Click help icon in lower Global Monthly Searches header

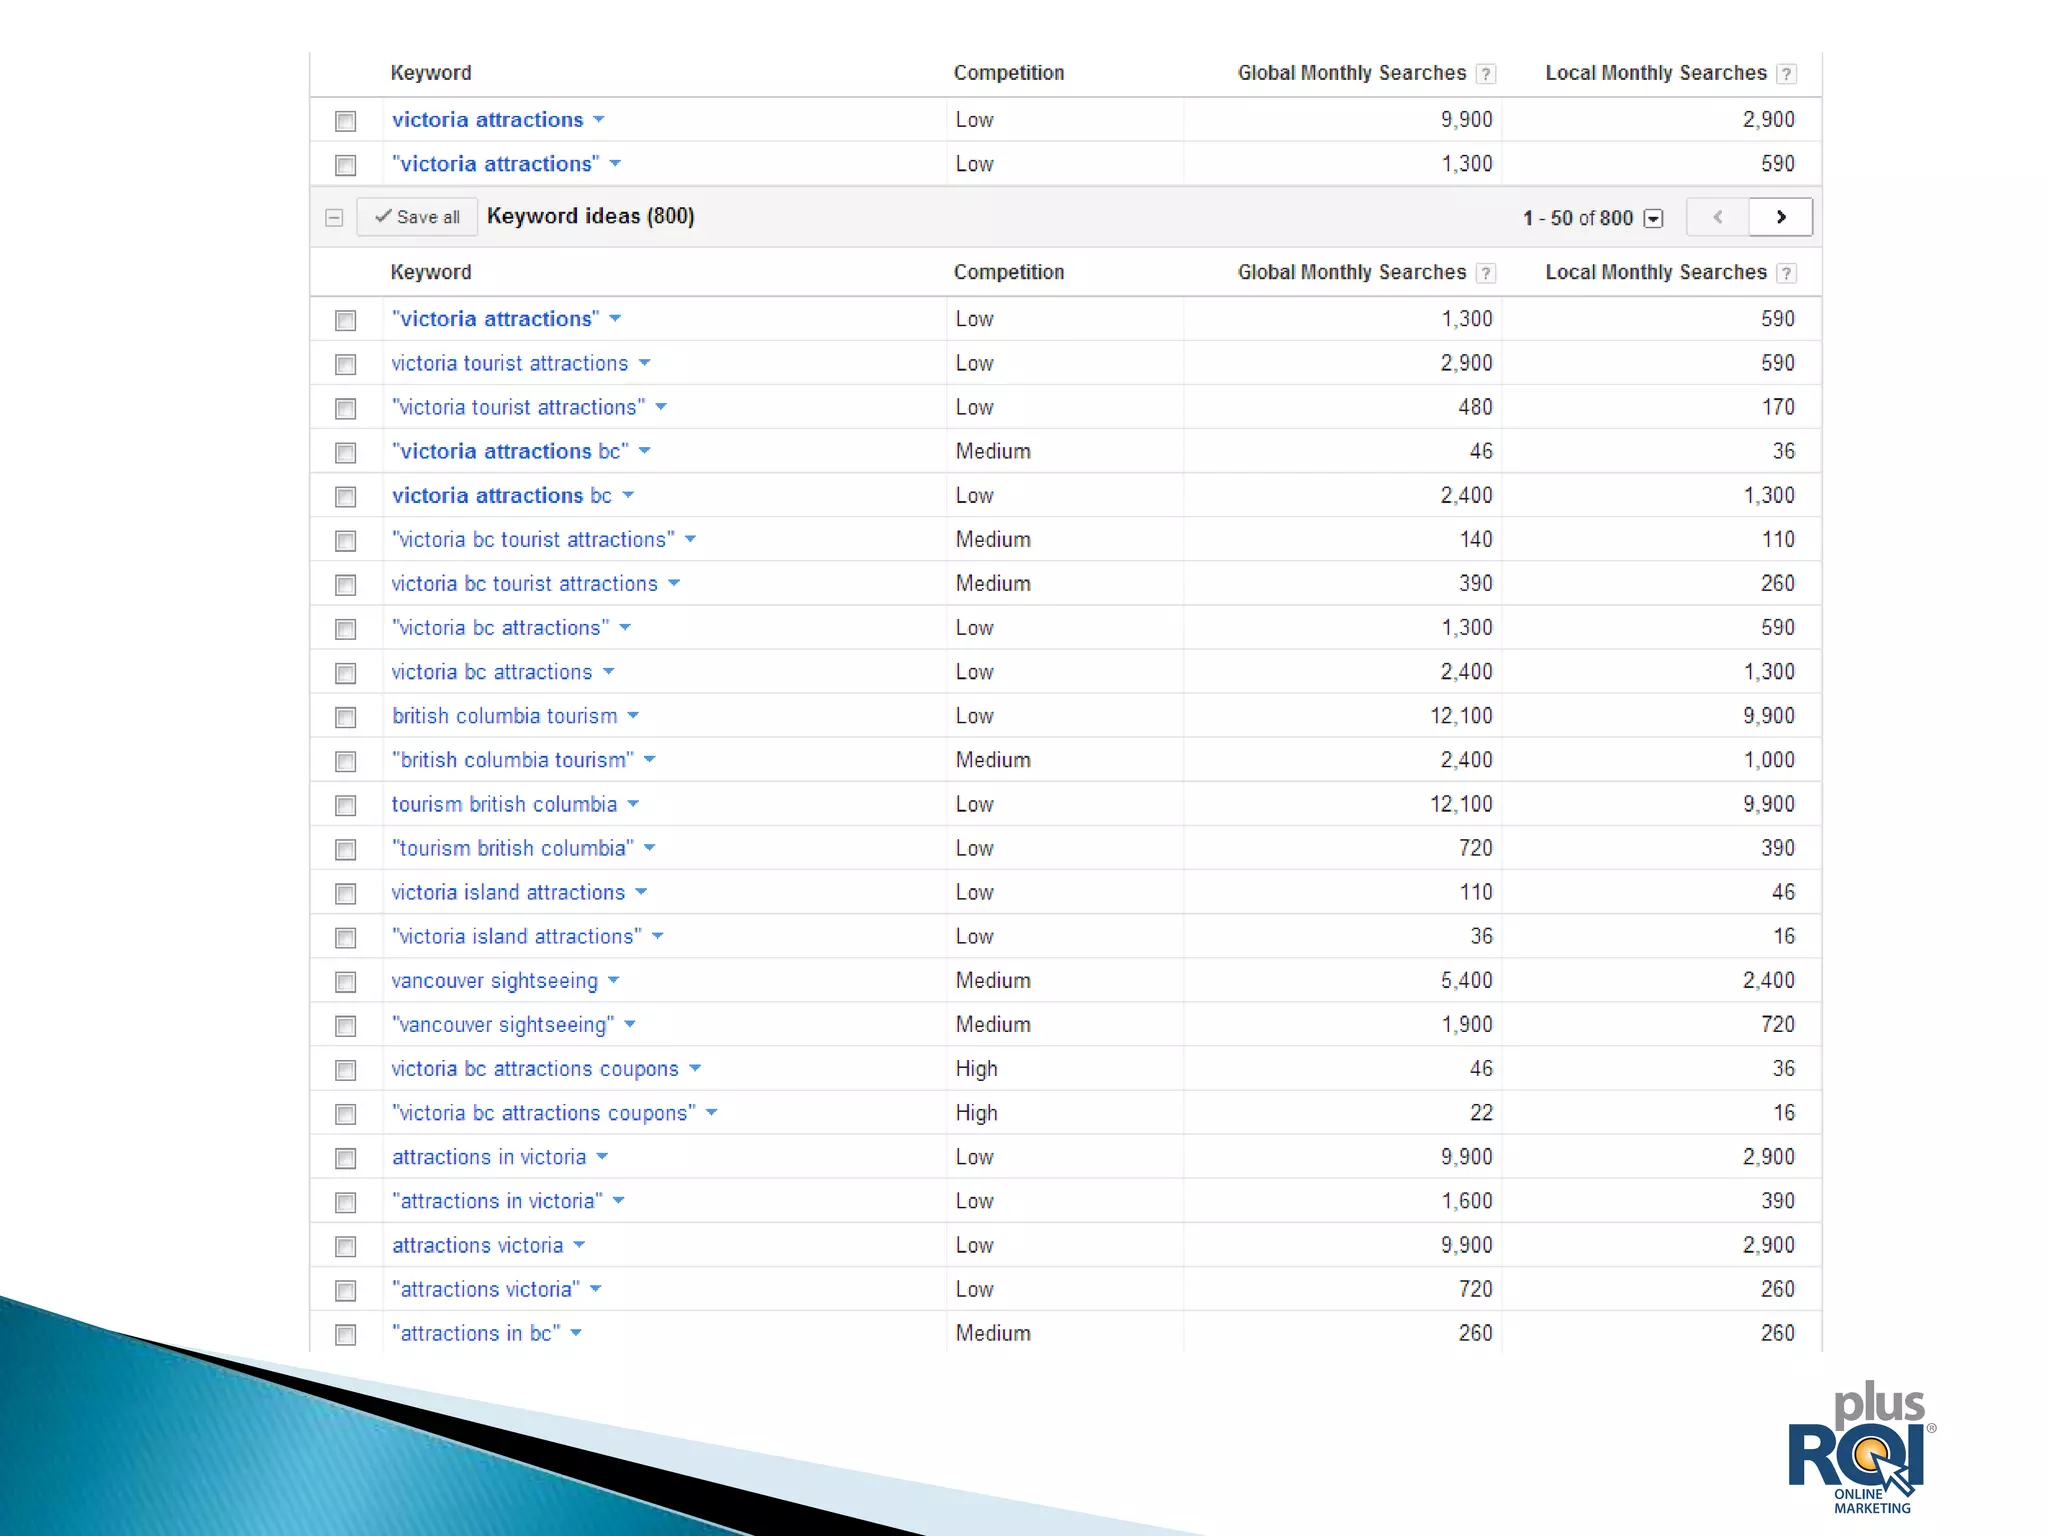(1486, 273)
